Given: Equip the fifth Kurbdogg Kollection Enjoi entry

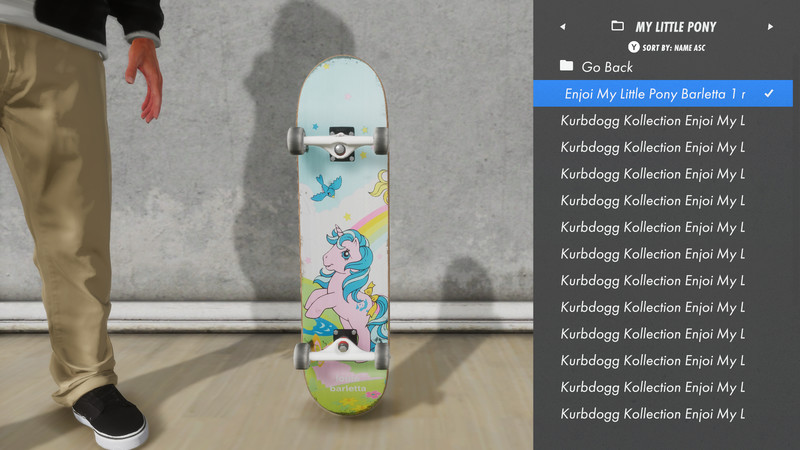Looking at the screenshot, I should click(663, 227).
